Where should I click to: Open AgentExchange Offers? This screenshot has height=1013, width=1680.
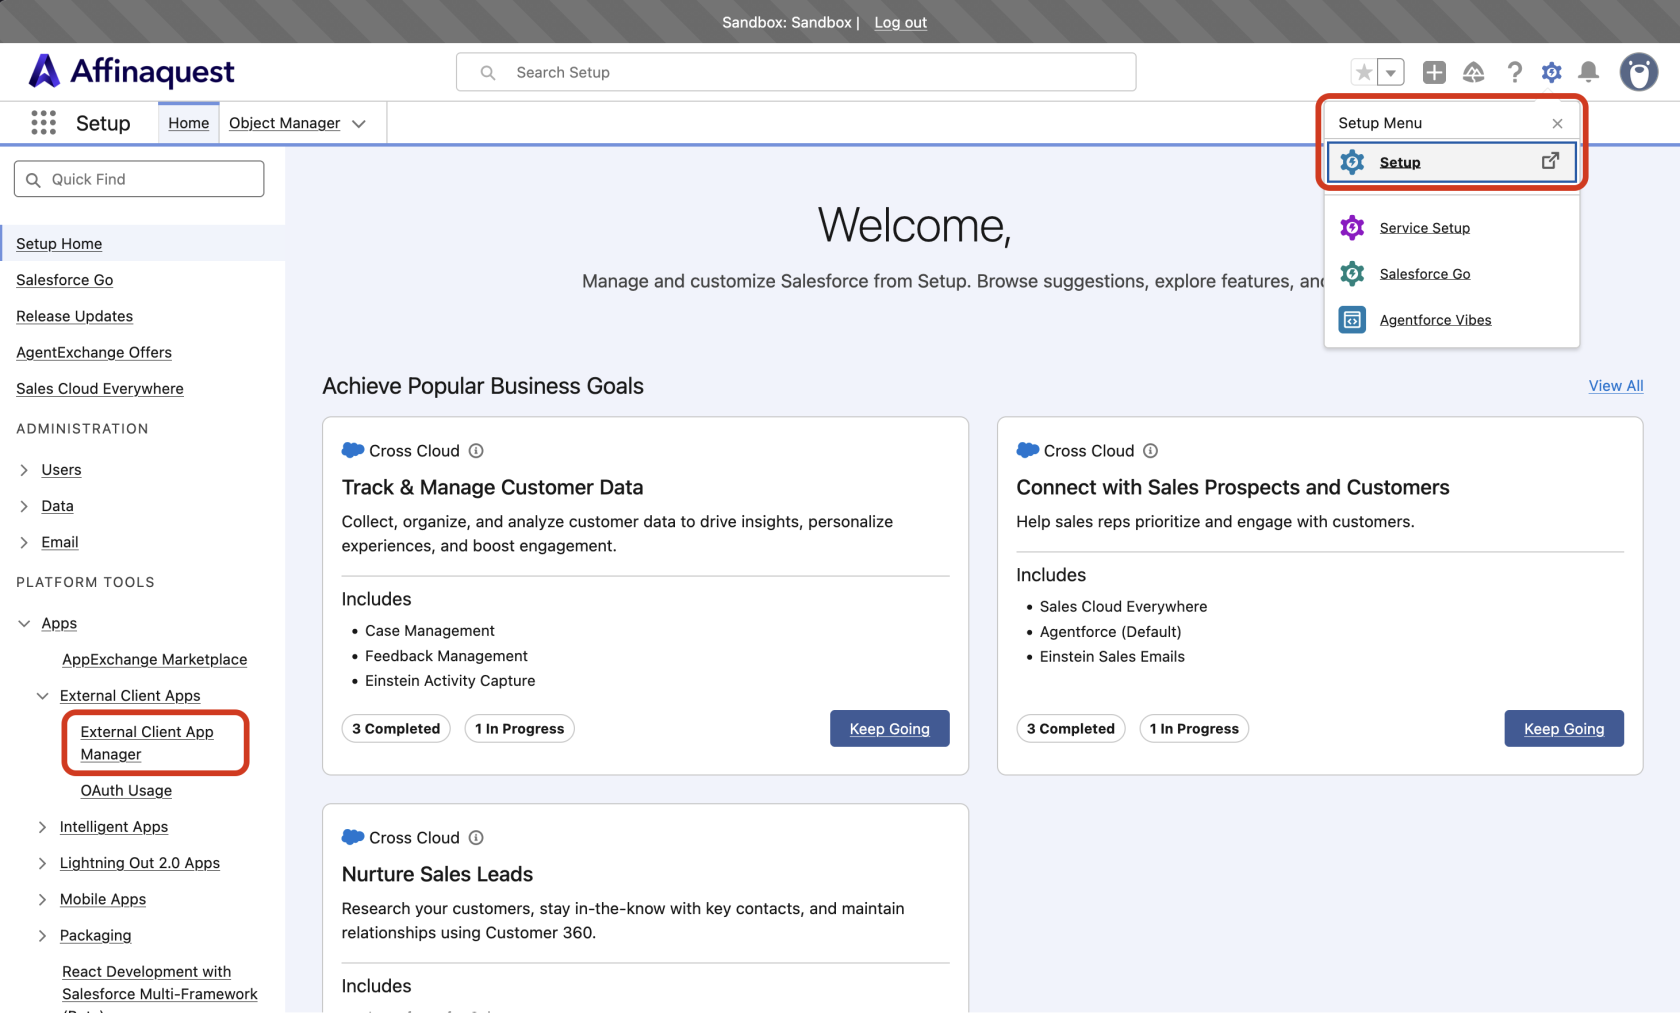[x=94, y=352]
